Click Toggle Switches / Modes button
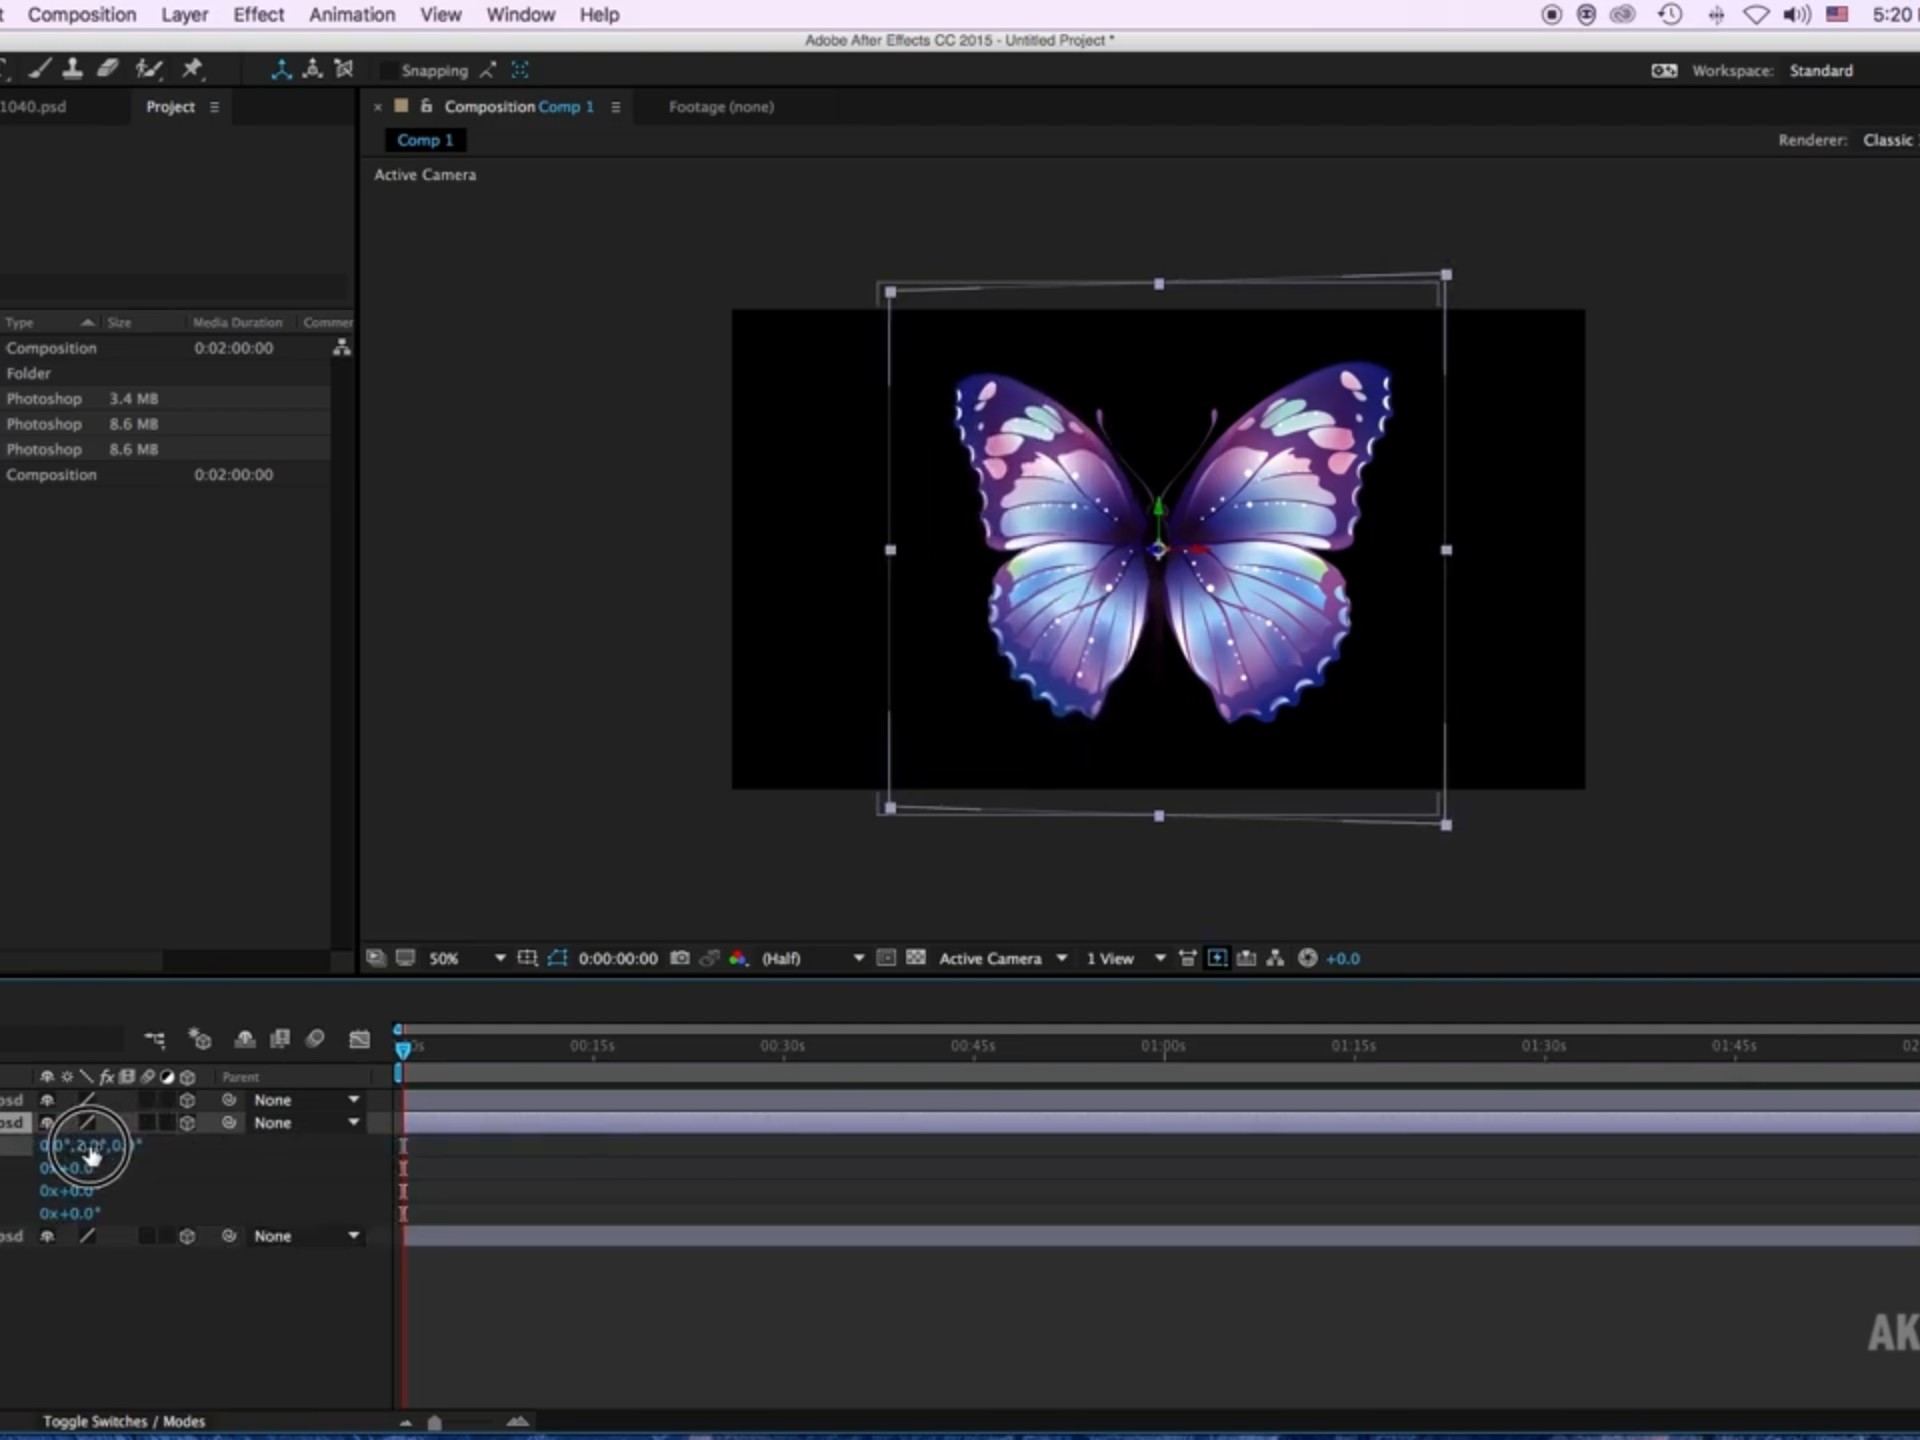The image size is (1920, 1440). [x=124, y=1421]
